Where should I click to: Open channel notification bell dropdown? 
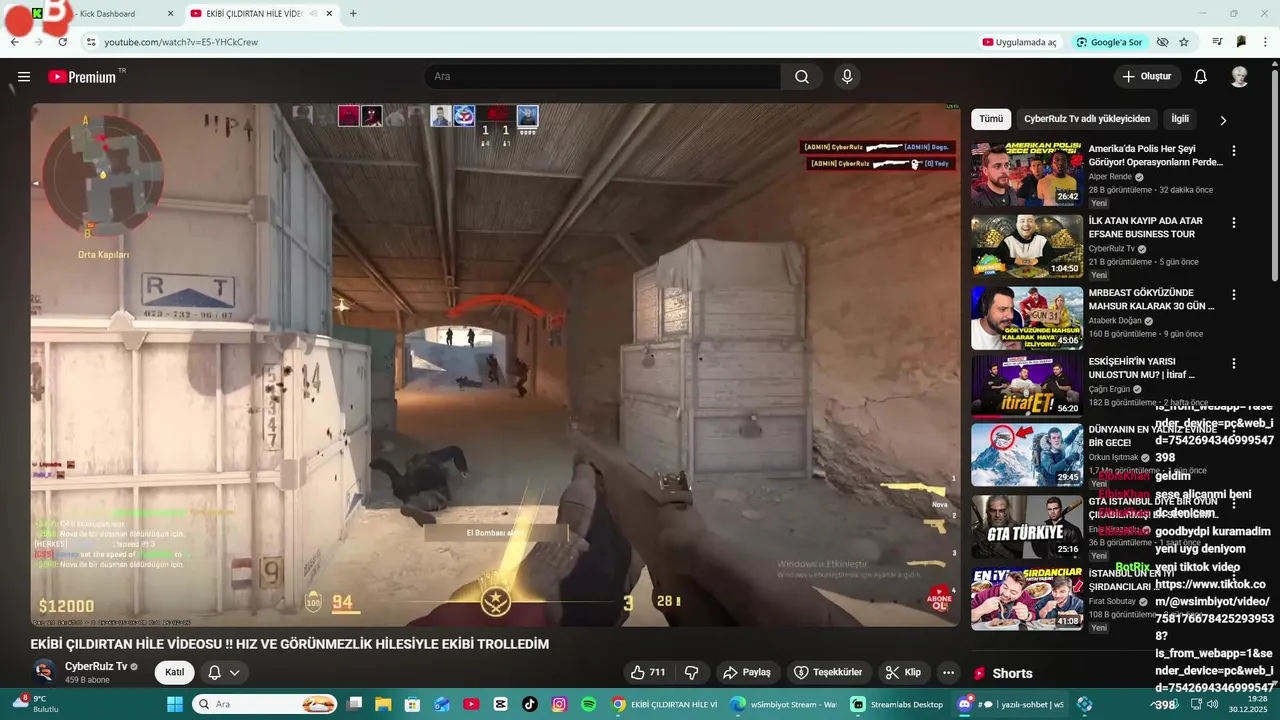224,673
